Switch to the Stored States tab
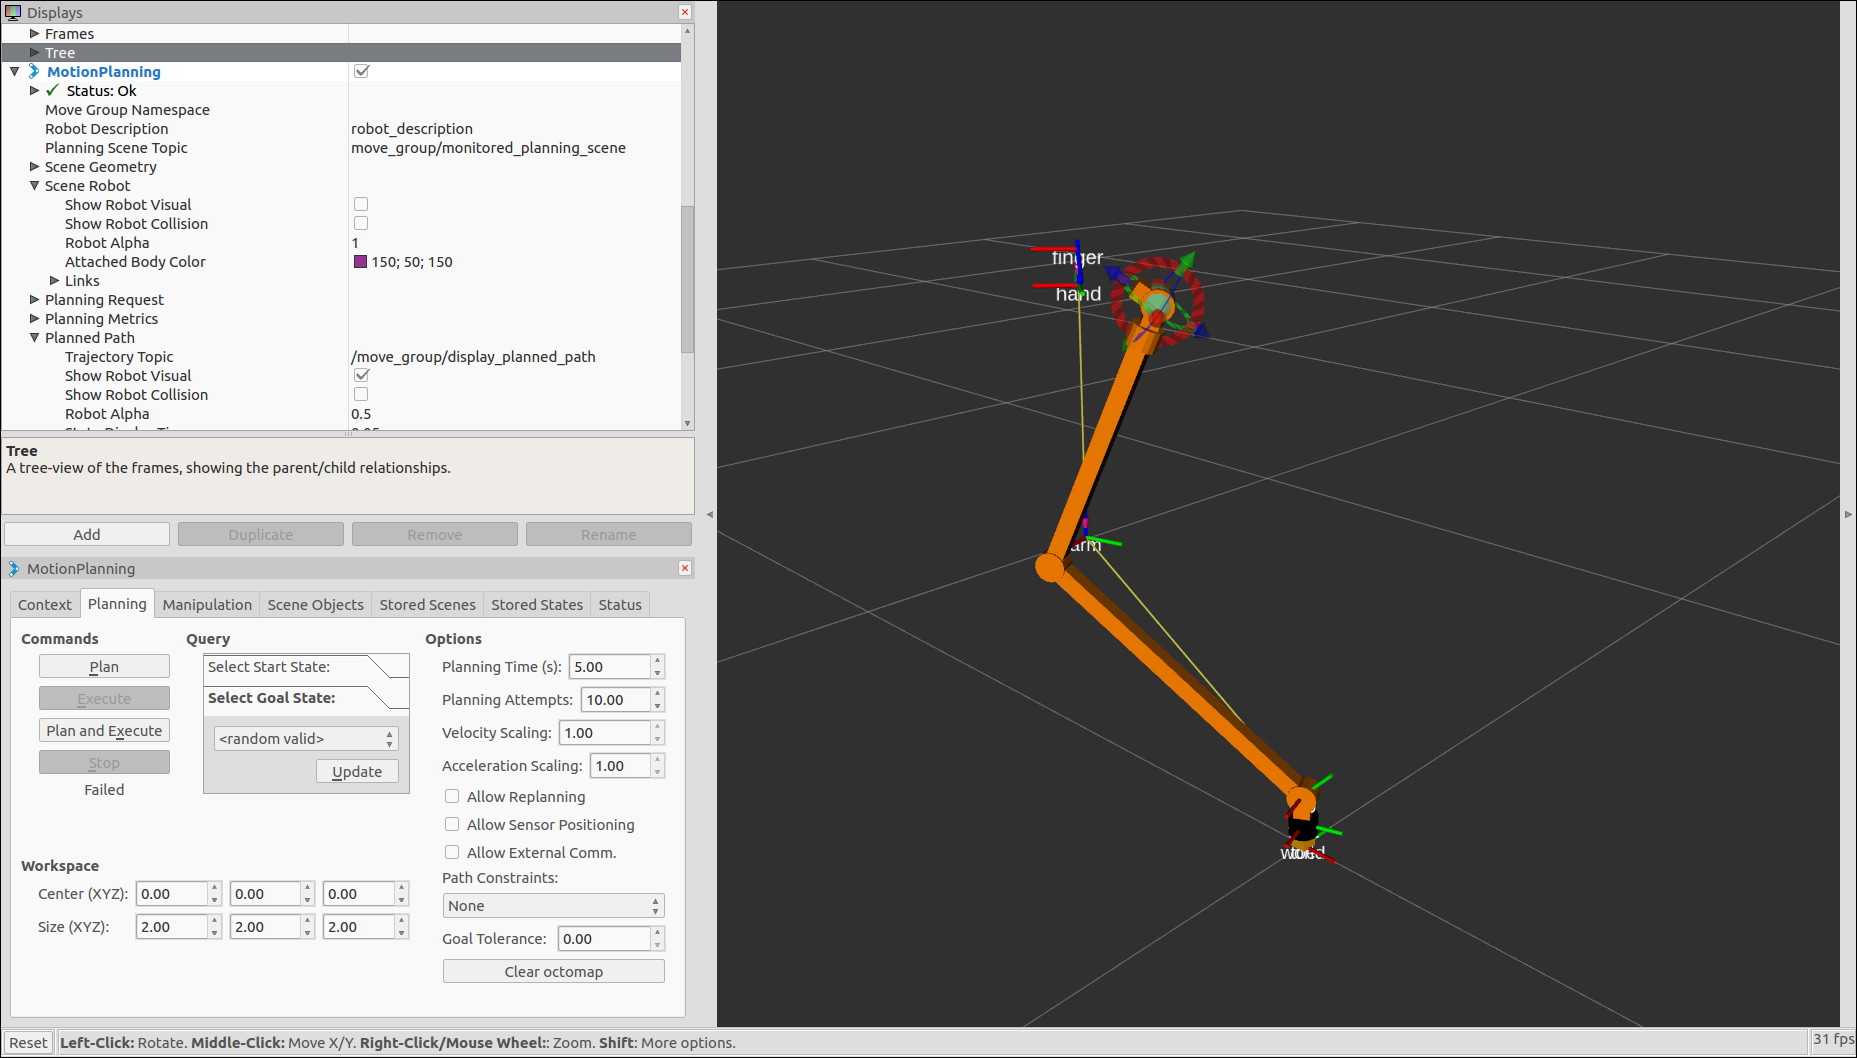Viewport: 1857px width, 1058px height. point(537,604)
